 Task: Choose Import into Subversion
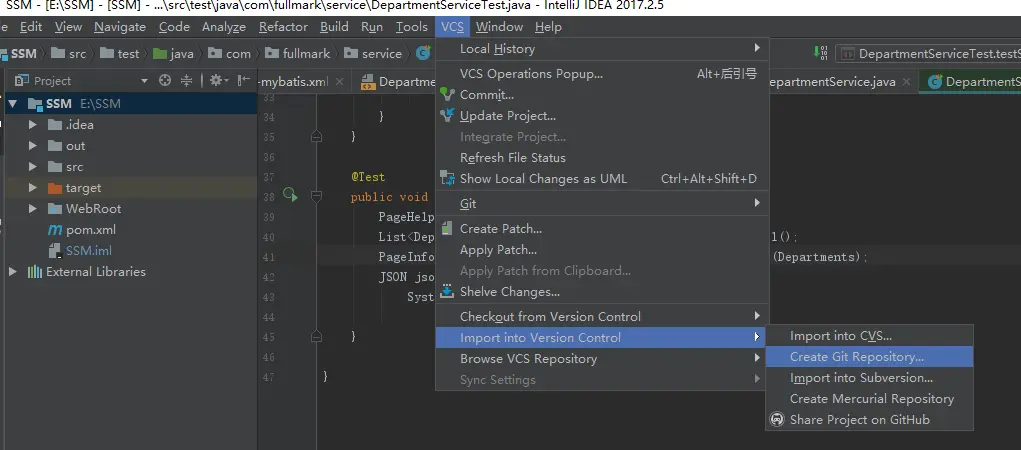869,378
